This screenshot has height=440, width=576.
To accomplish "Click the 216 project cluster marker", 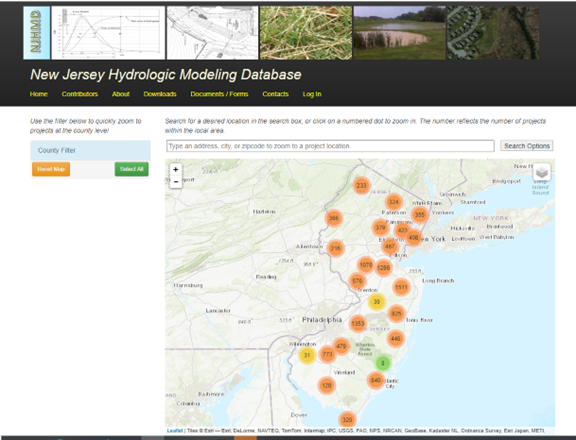I will (x=335, y=248).
